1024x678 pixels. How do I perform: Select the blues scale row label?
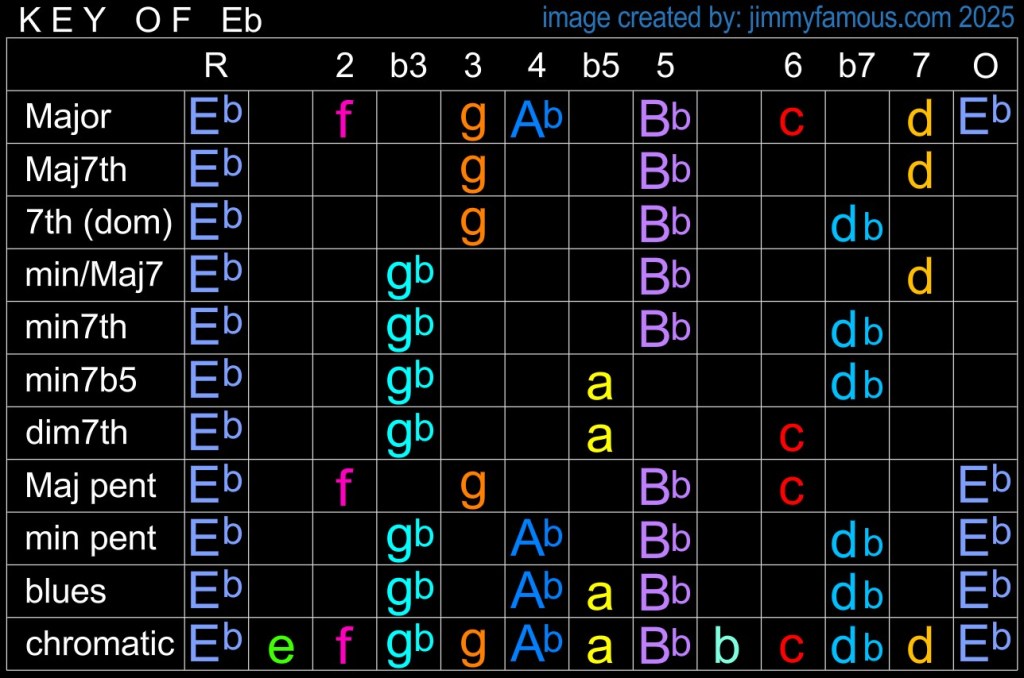click(x=66, y=591)
